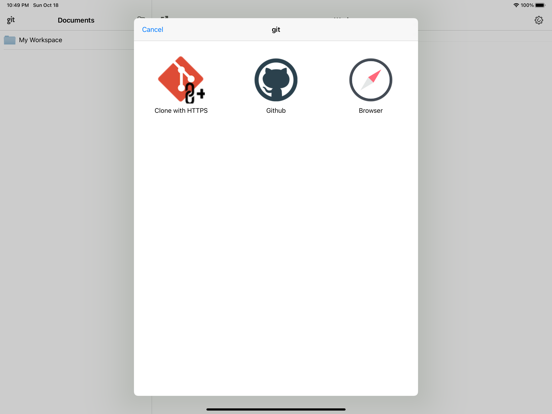This screenshot has height=414, width=552.
Task: Tap the "Sun Oct 18" date in the status bar
Action: click(46, 5)
